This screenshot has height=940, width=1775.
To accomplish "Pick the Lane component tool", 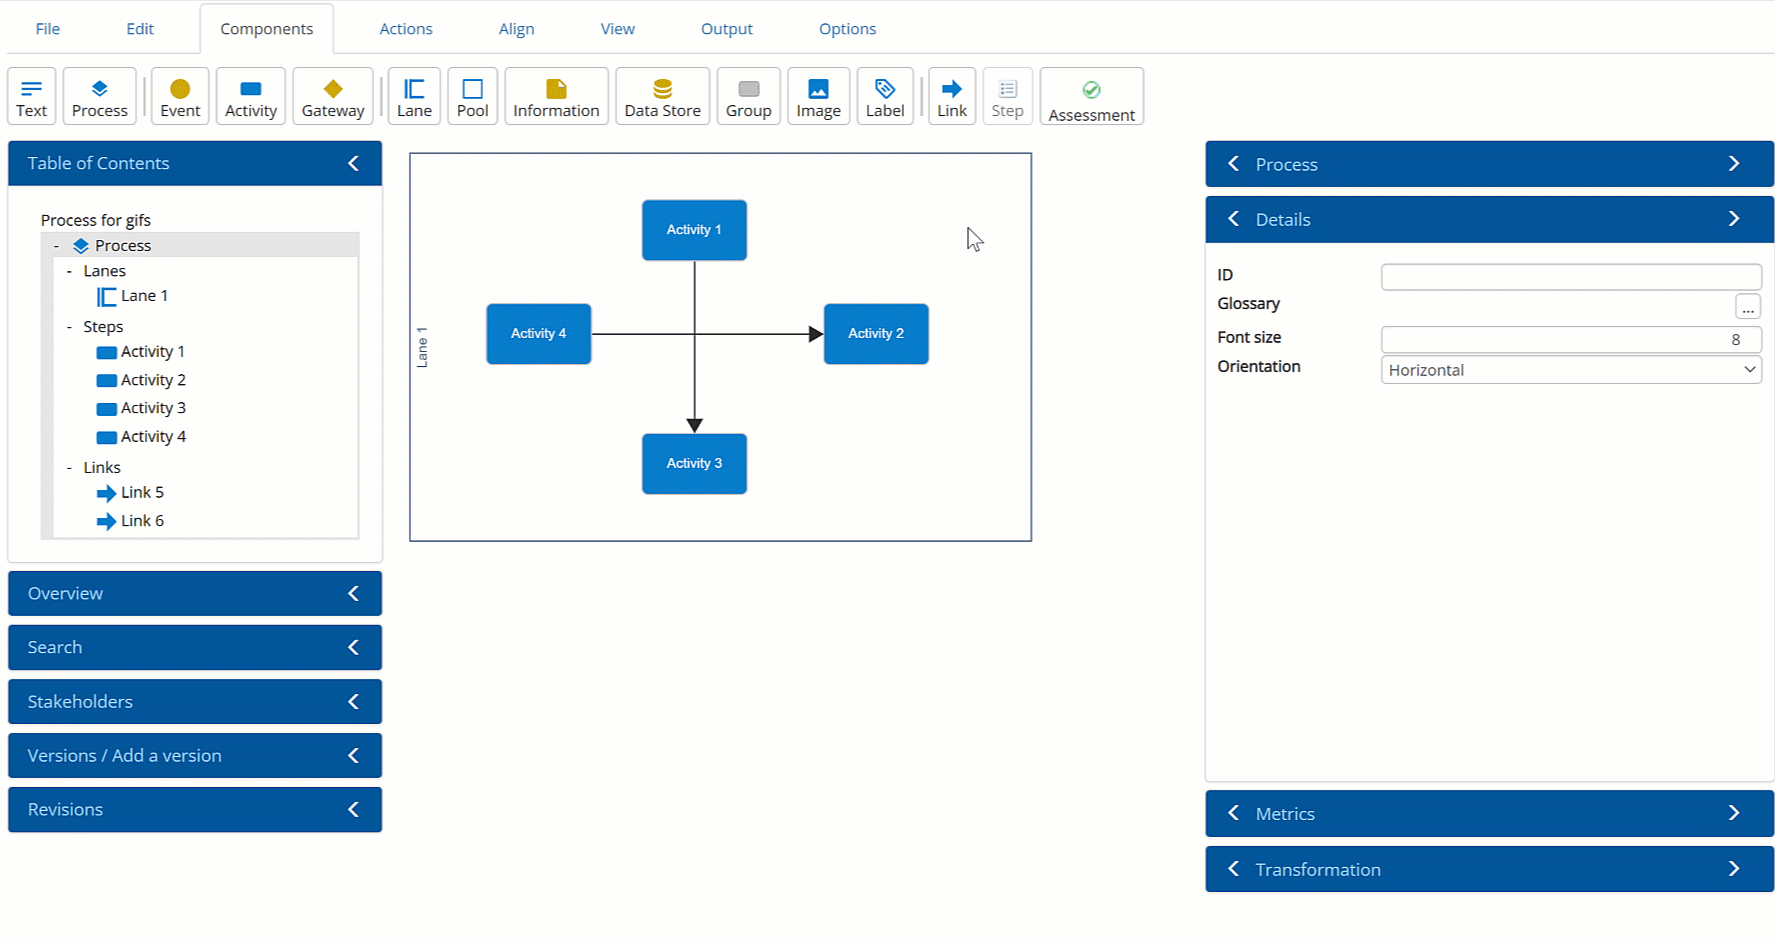I will (x=414, y=97).
